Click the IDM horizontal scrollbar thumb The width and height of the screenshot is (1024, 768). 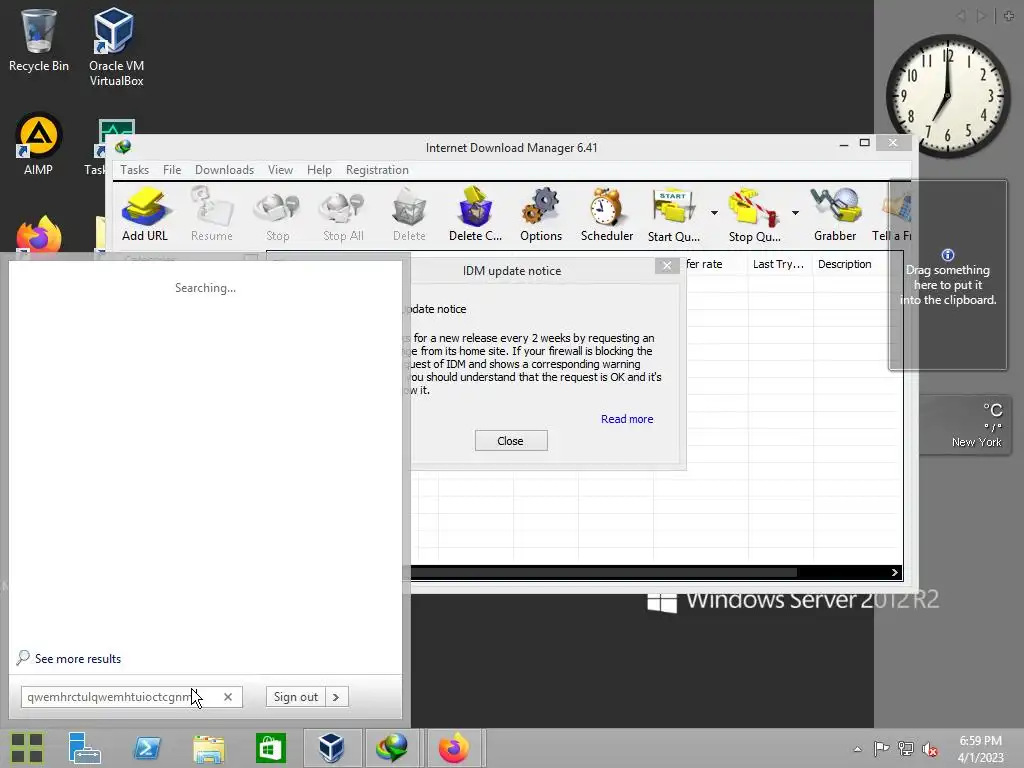pos(603,573)
